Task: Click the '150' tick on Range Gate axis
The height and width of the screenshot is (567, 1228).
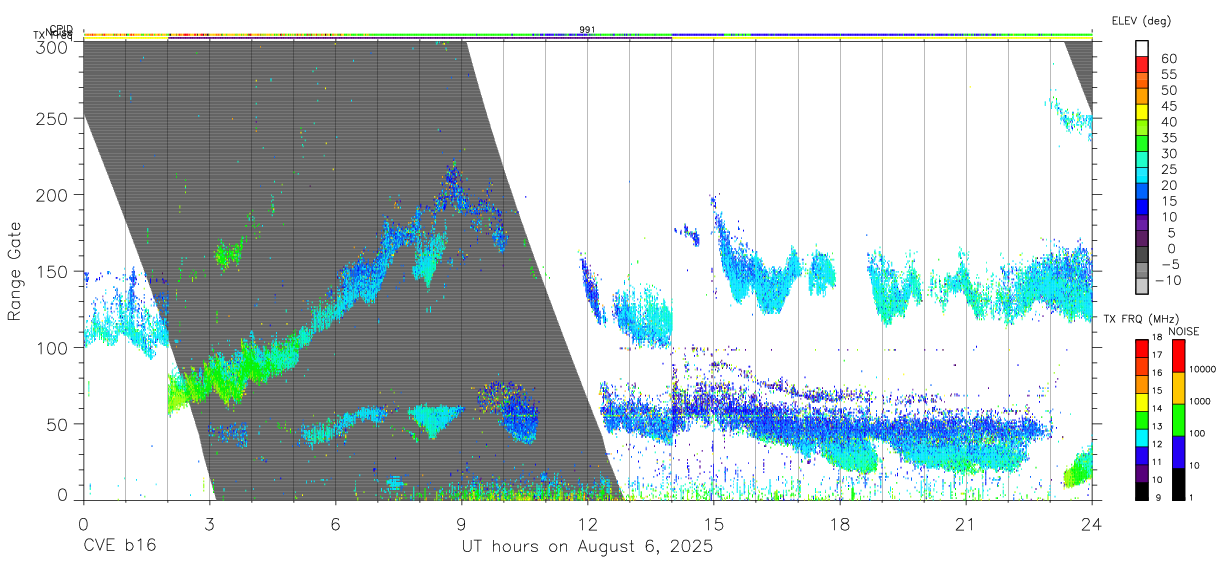Action: tap(54, 271)
